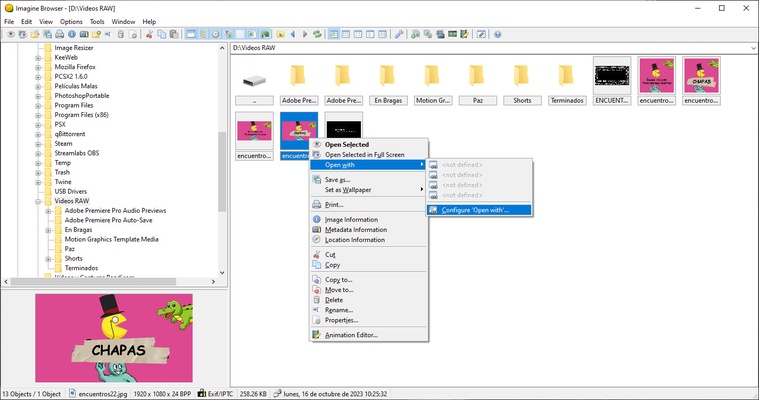Image resolution: width=759 pixels, height=400 pixels.
Task: Toggle the first highlighted panel-window toolbar button
Action: click(x=191, y=34)
